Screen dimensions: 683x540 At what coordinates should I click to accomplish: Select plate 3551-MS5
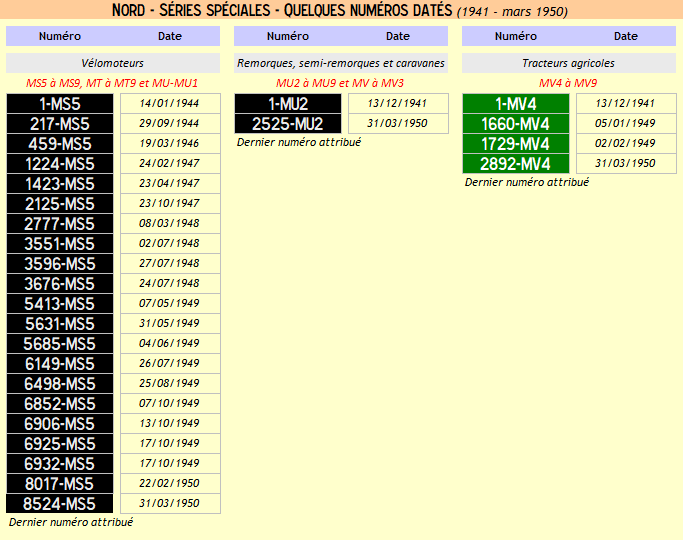point(60,244)
